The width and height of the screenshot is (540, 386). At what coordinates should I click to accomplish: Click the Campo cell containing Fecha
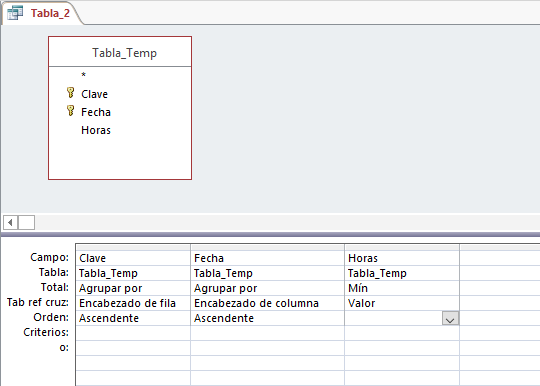(267, 258)
